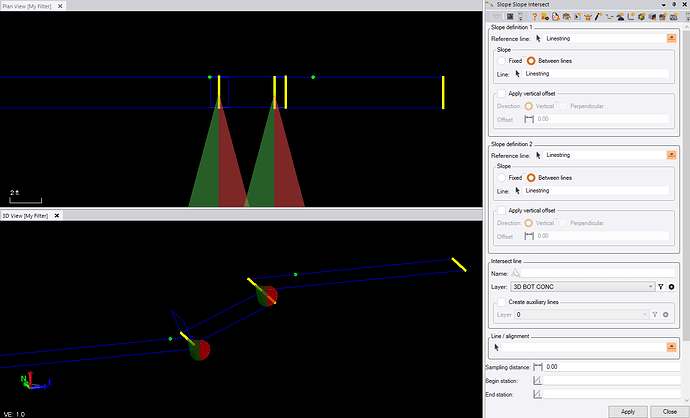Pick Slope definition 1 reference line with cursor icon

(x=538, y=38)
